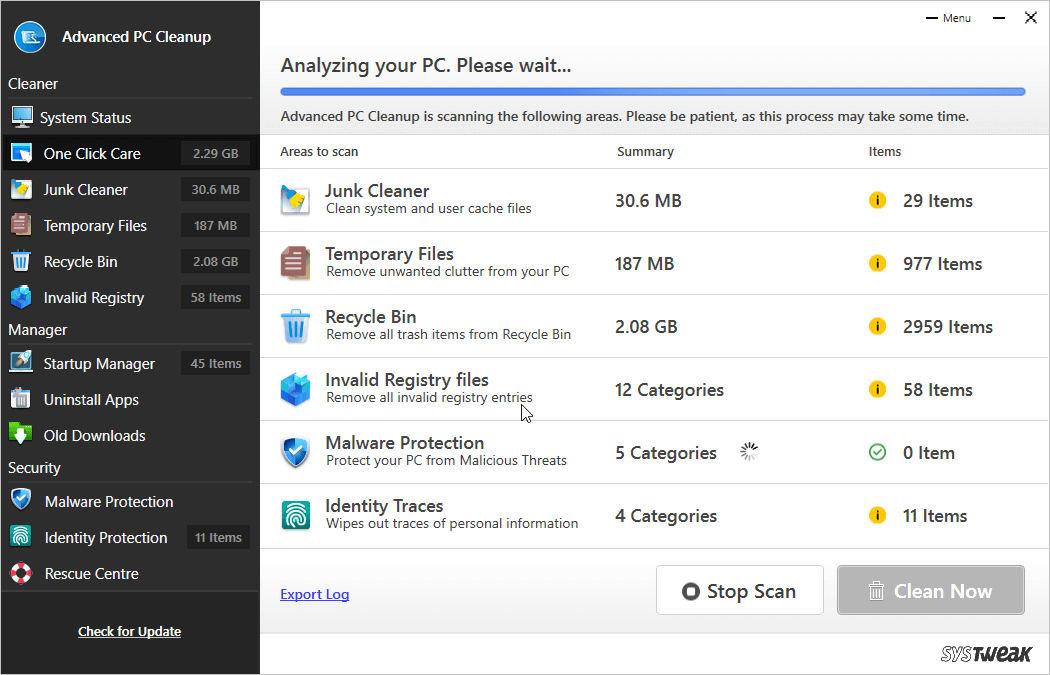Click the Check for Update link

129,631
